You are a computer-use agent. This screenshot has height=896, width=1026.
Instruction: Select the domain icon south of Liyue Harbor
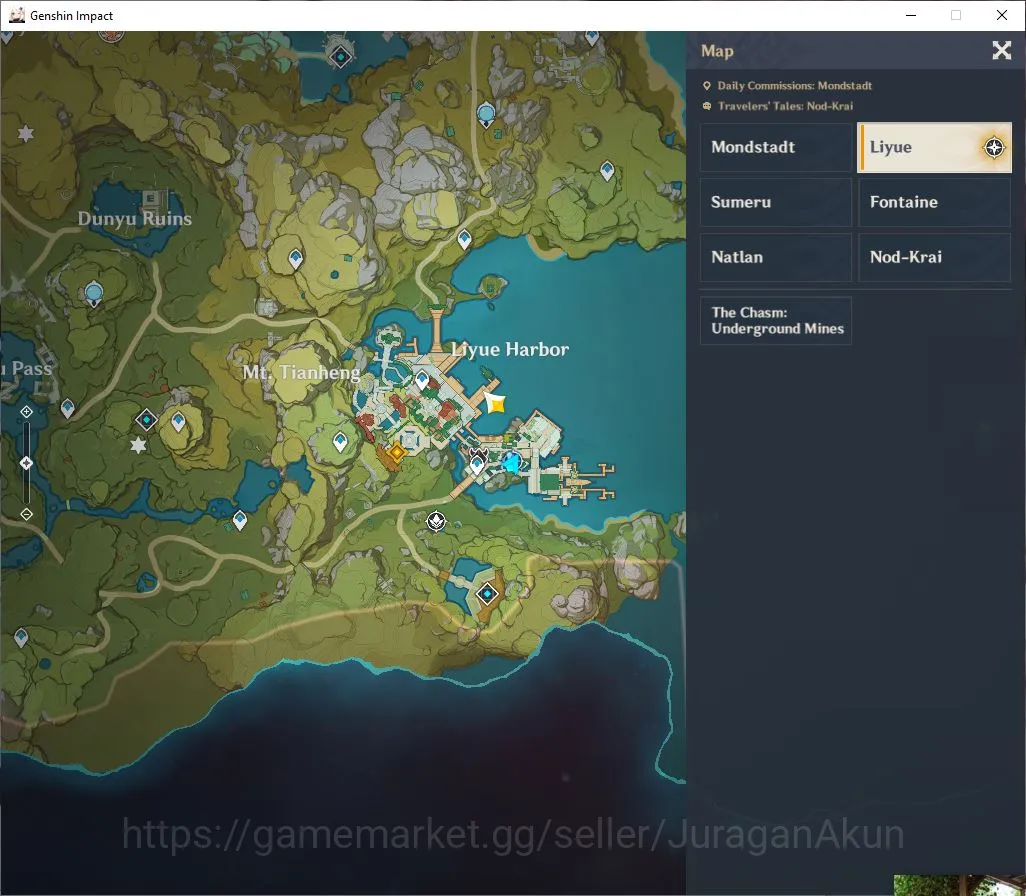point(487,594)
